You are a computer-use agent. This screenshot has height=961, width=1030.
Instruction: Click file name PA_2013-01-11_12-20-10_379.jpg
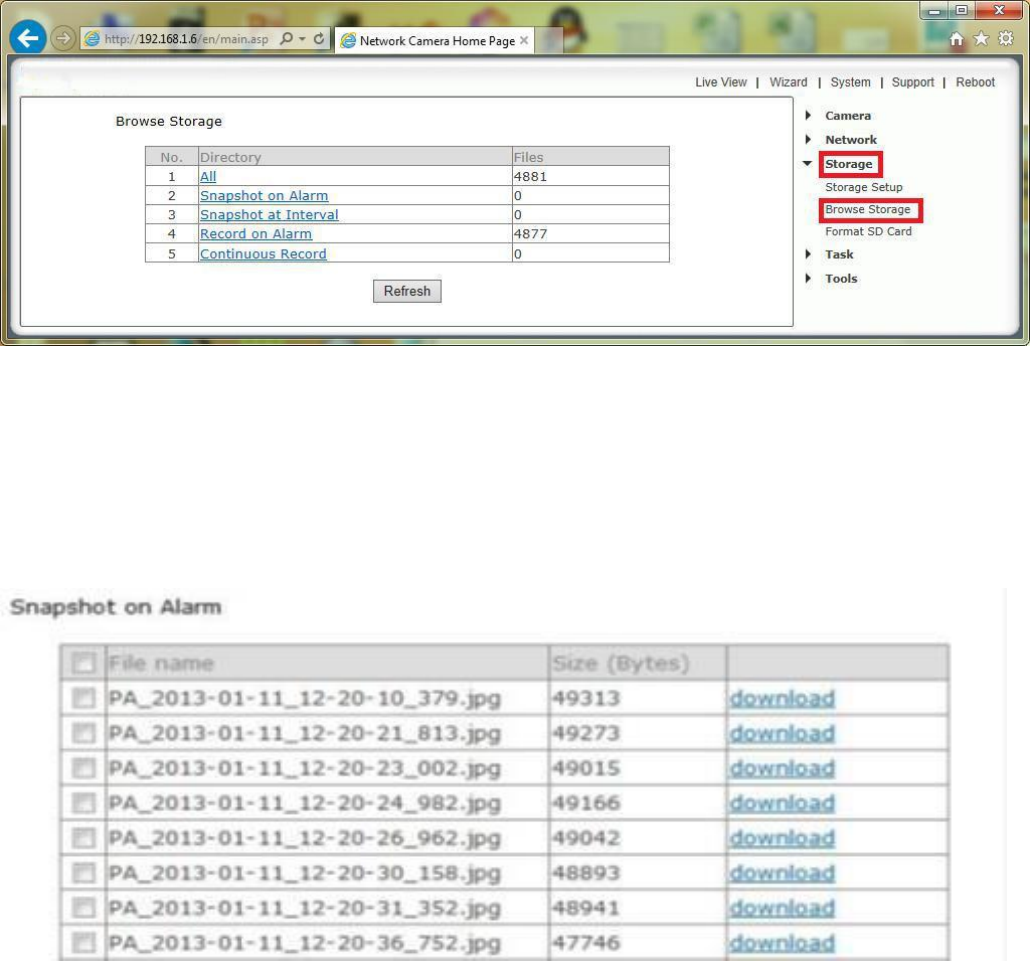pyautogui.click(x=305, y=698)
